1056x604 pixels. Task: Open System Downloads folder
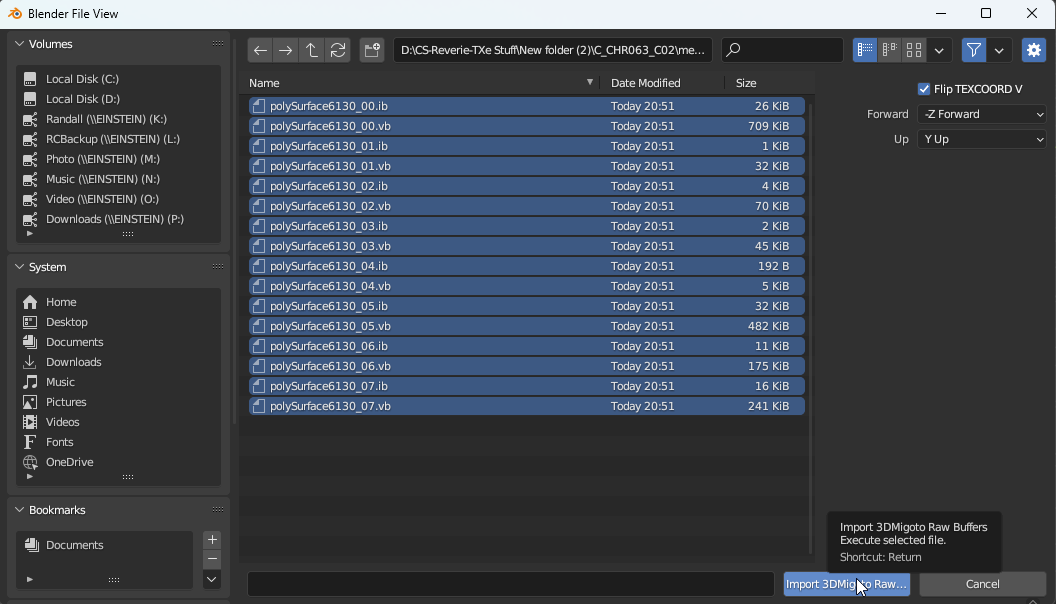119,362
